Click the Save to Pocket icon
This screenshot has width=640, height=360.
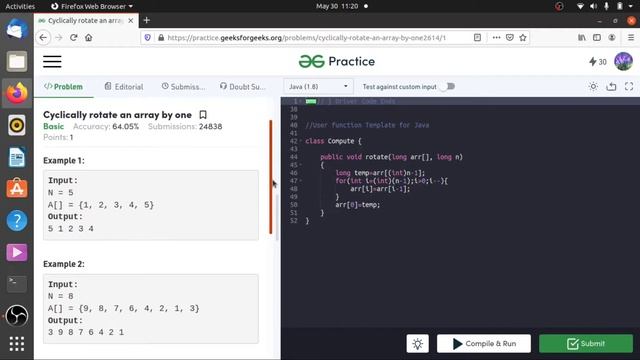[x=509, y=38]
